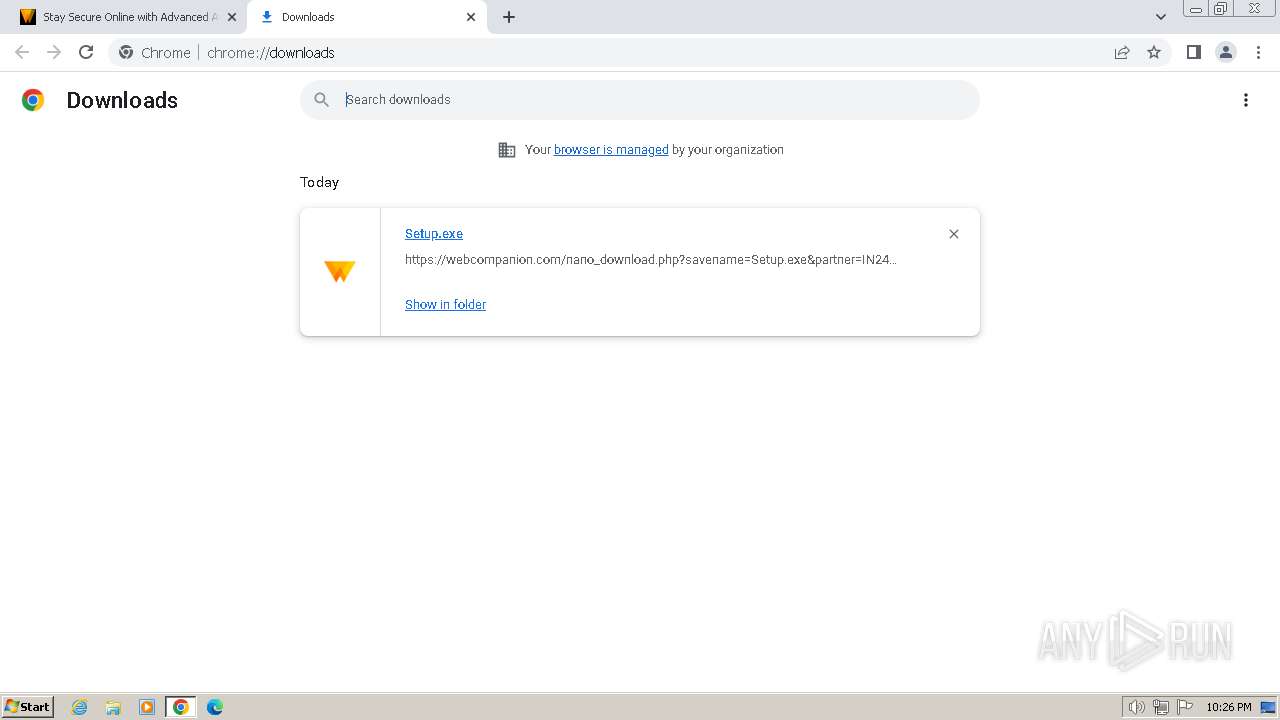Open File Explorer from the taskbar
This screenshot has height=720, width=1280.
[x=113, y=707]
